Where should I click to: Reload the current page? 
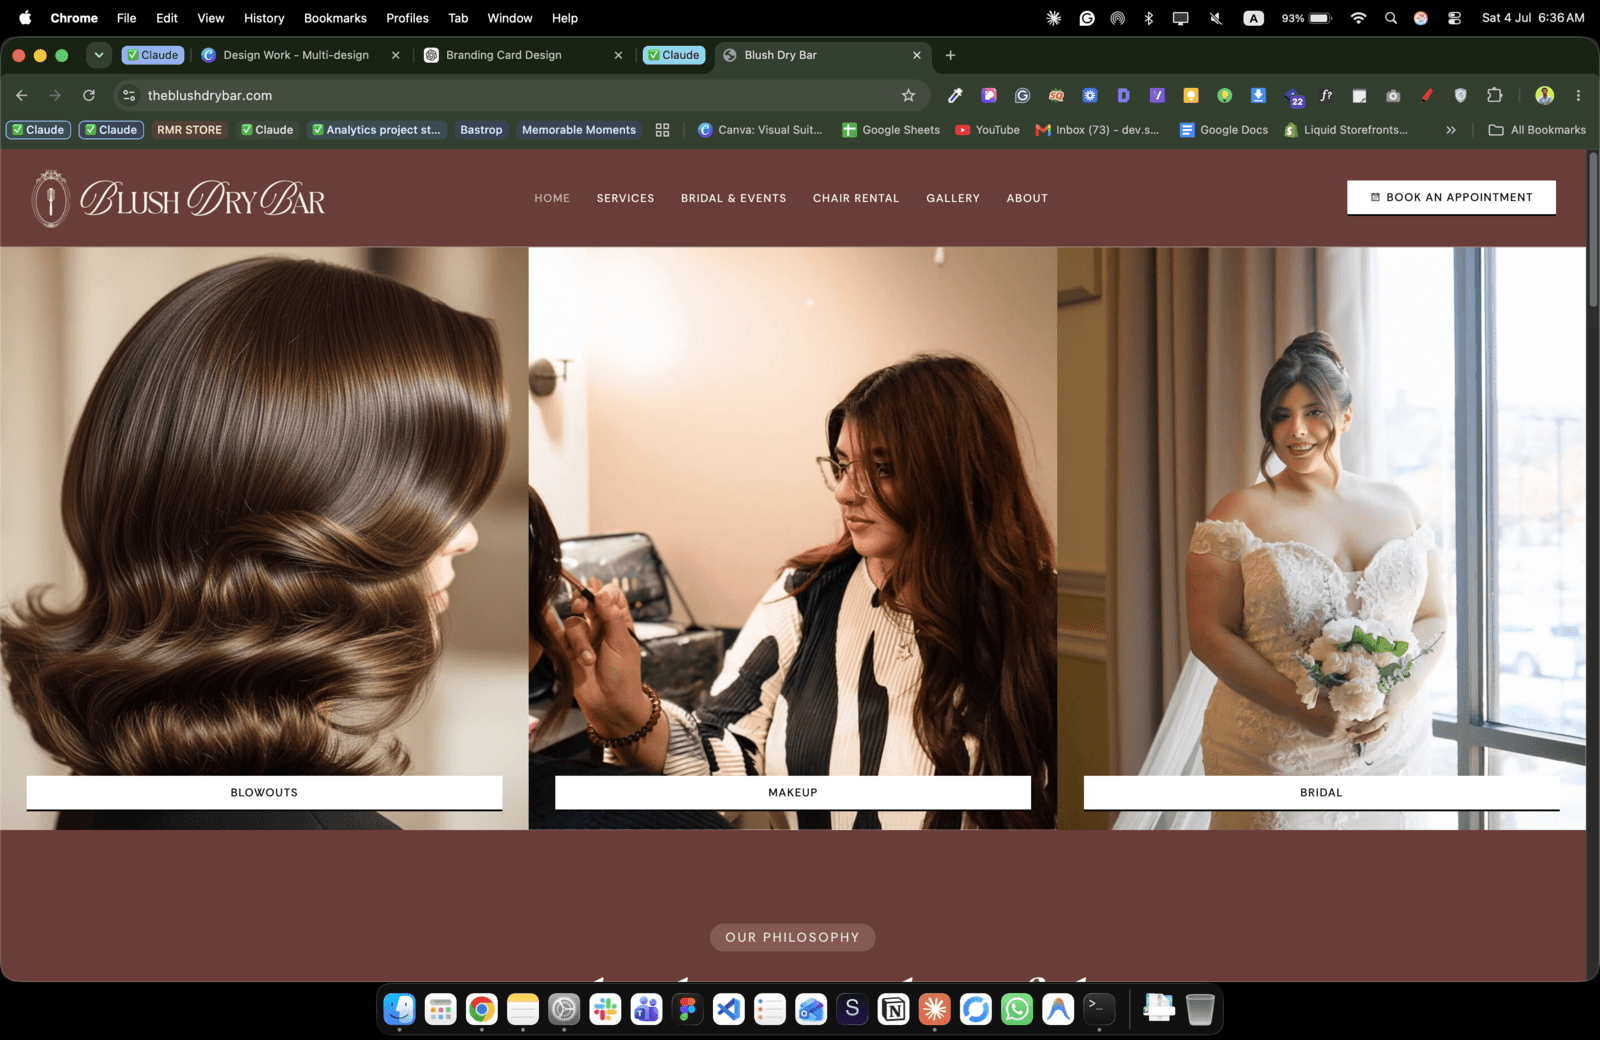[89, 95]
